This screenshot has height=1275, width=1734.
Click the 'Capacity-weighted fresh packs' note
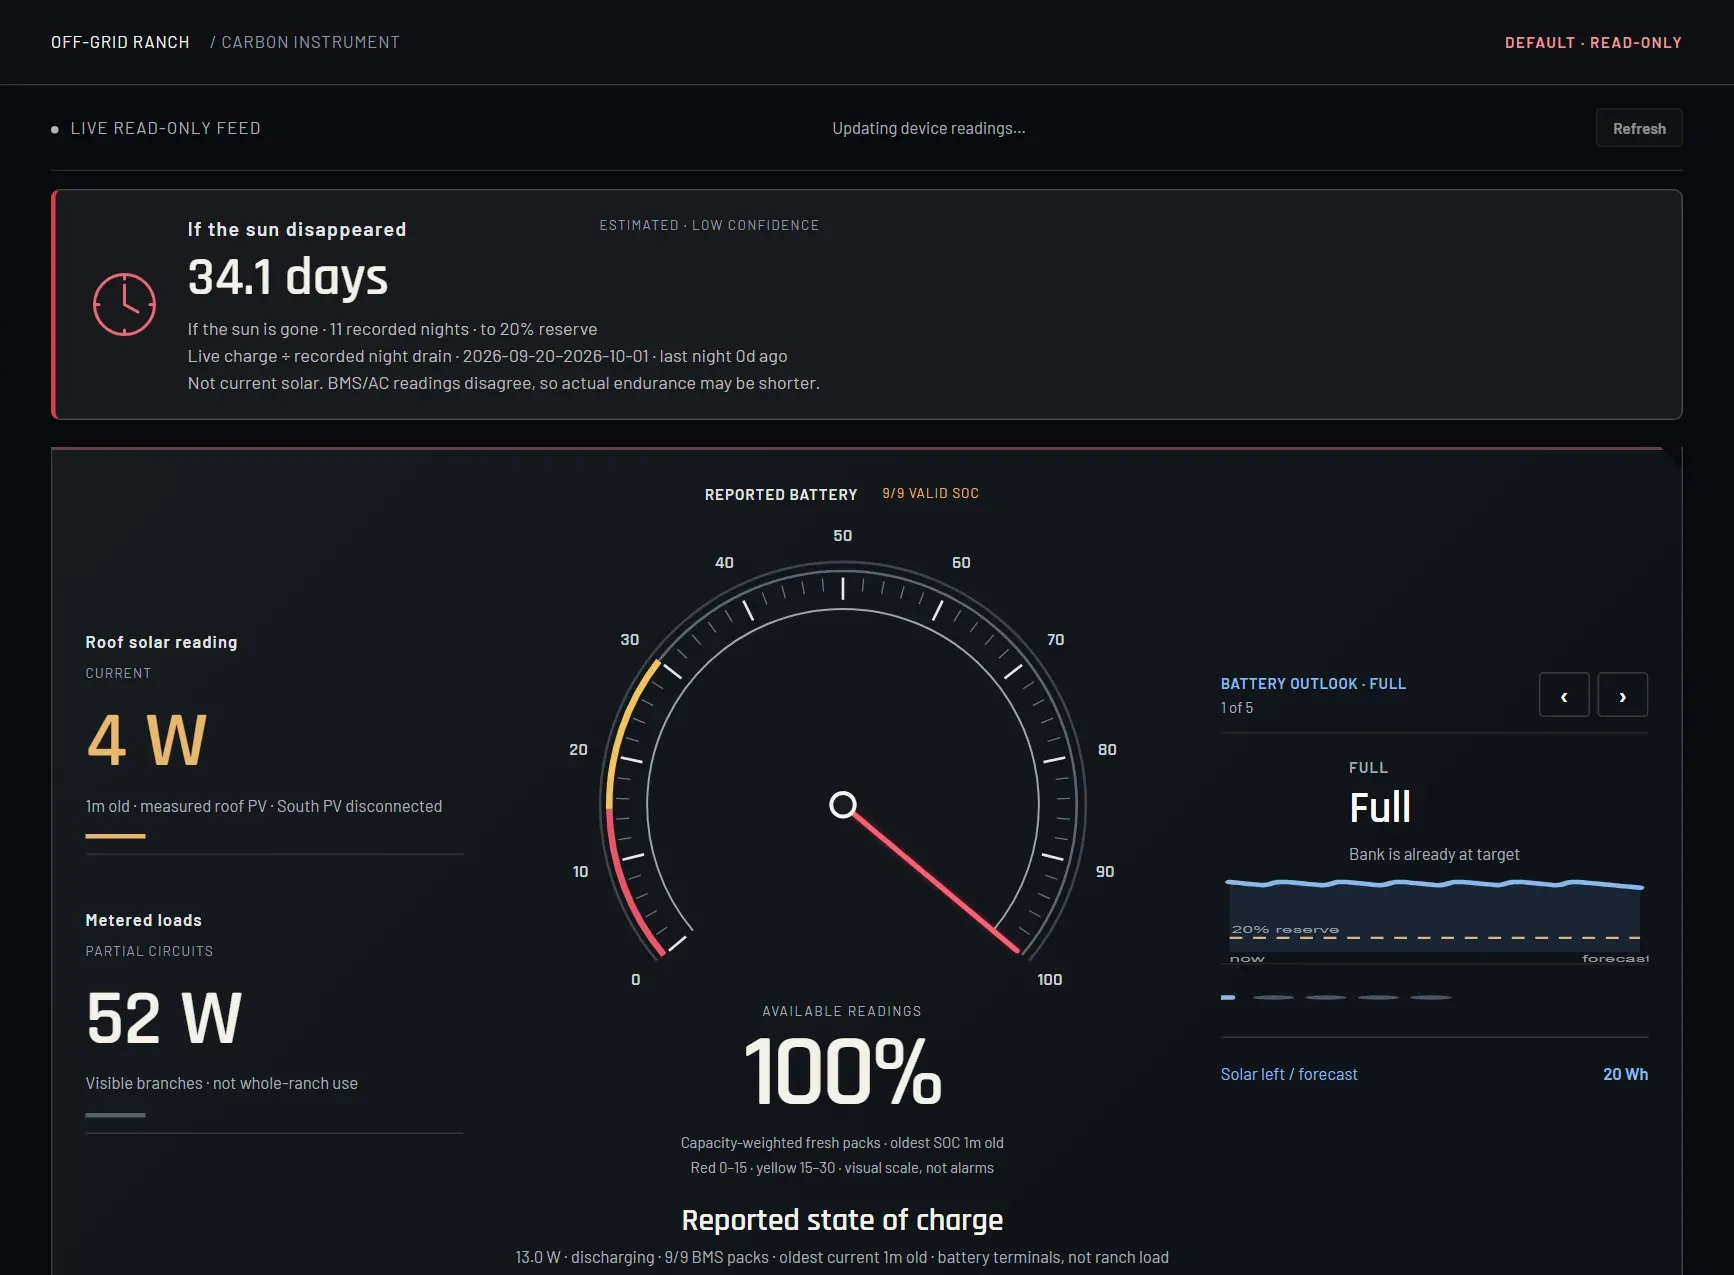pos(842,1143)
